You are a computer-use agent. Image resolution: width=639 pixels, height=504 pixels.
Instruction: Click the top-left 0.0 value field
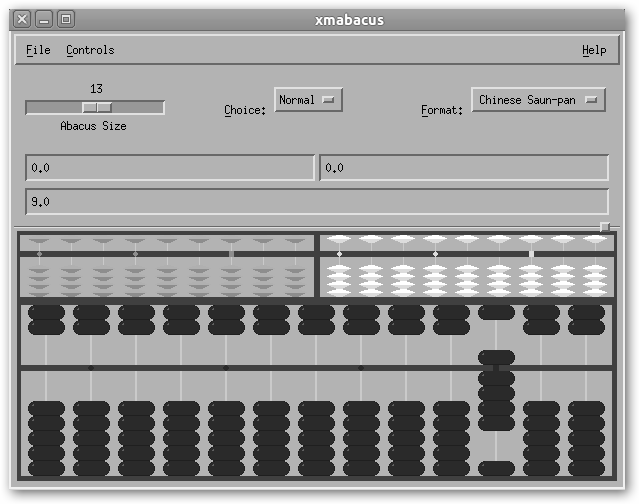pos(170,168)
